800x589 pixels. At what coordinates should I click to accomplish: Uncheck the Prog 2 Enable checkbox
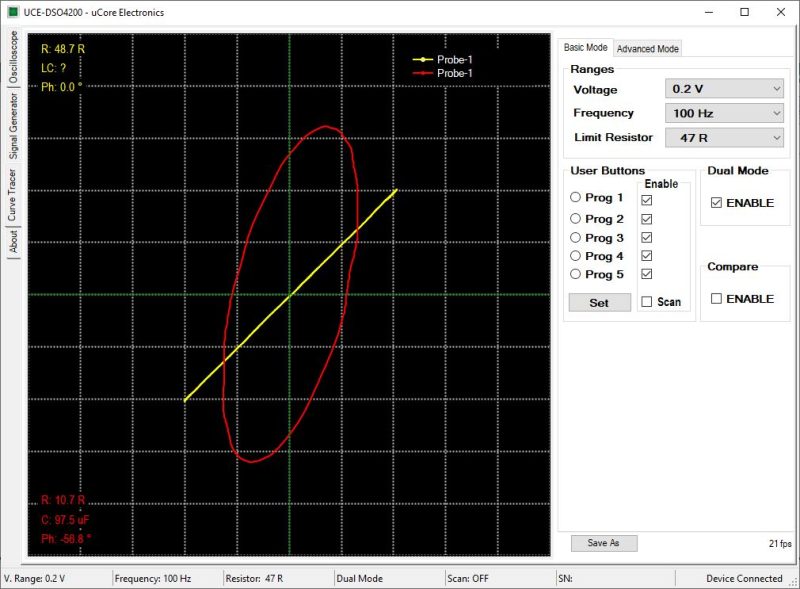(x=646, y=218)
